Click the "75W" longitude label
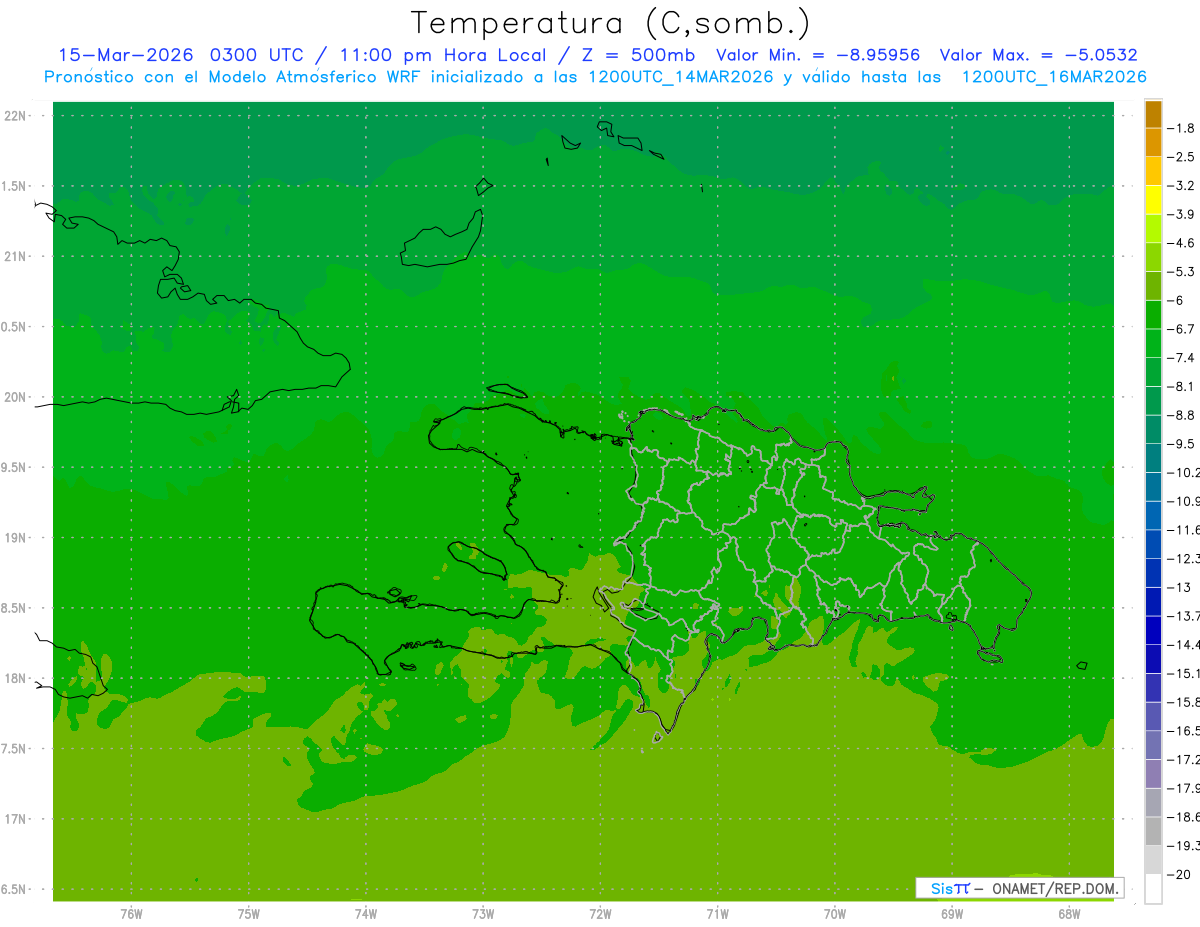Image resolution: width=1200 pixels, height=927 pixels. coord(249,914)
